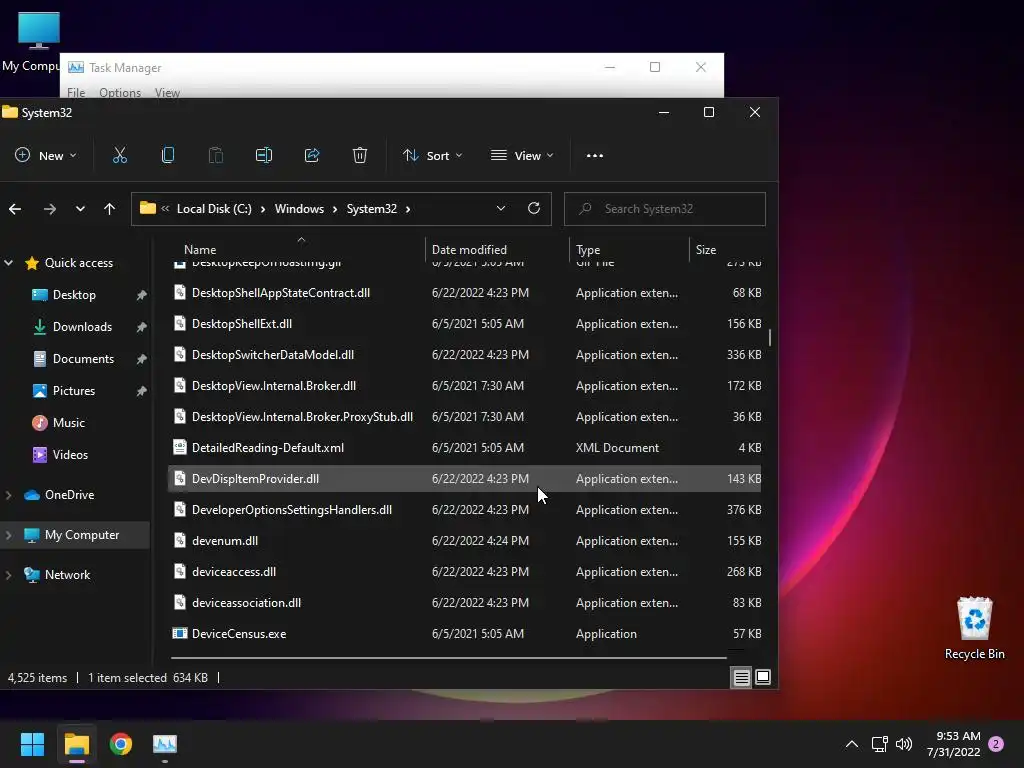The image size is (1024, 768).
Task: Select DeviceCensus.exe file
Action: 464,633
